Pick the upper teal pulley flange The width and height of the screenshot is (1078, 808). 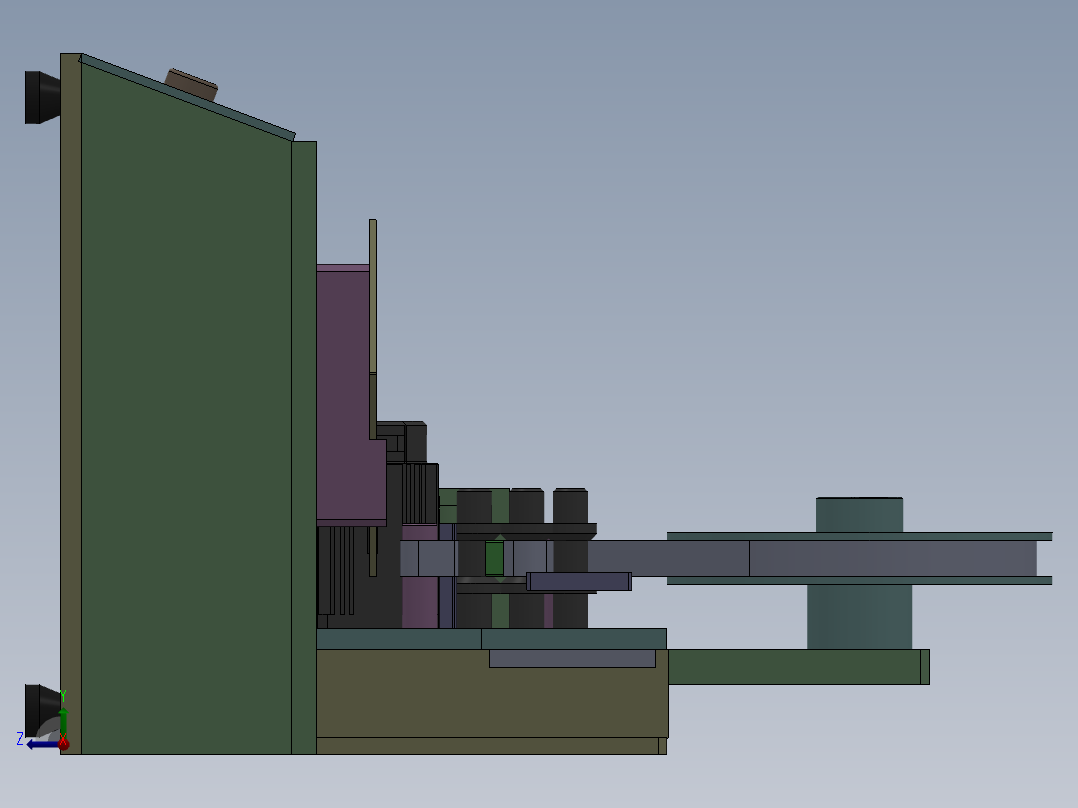coord(859,536)
